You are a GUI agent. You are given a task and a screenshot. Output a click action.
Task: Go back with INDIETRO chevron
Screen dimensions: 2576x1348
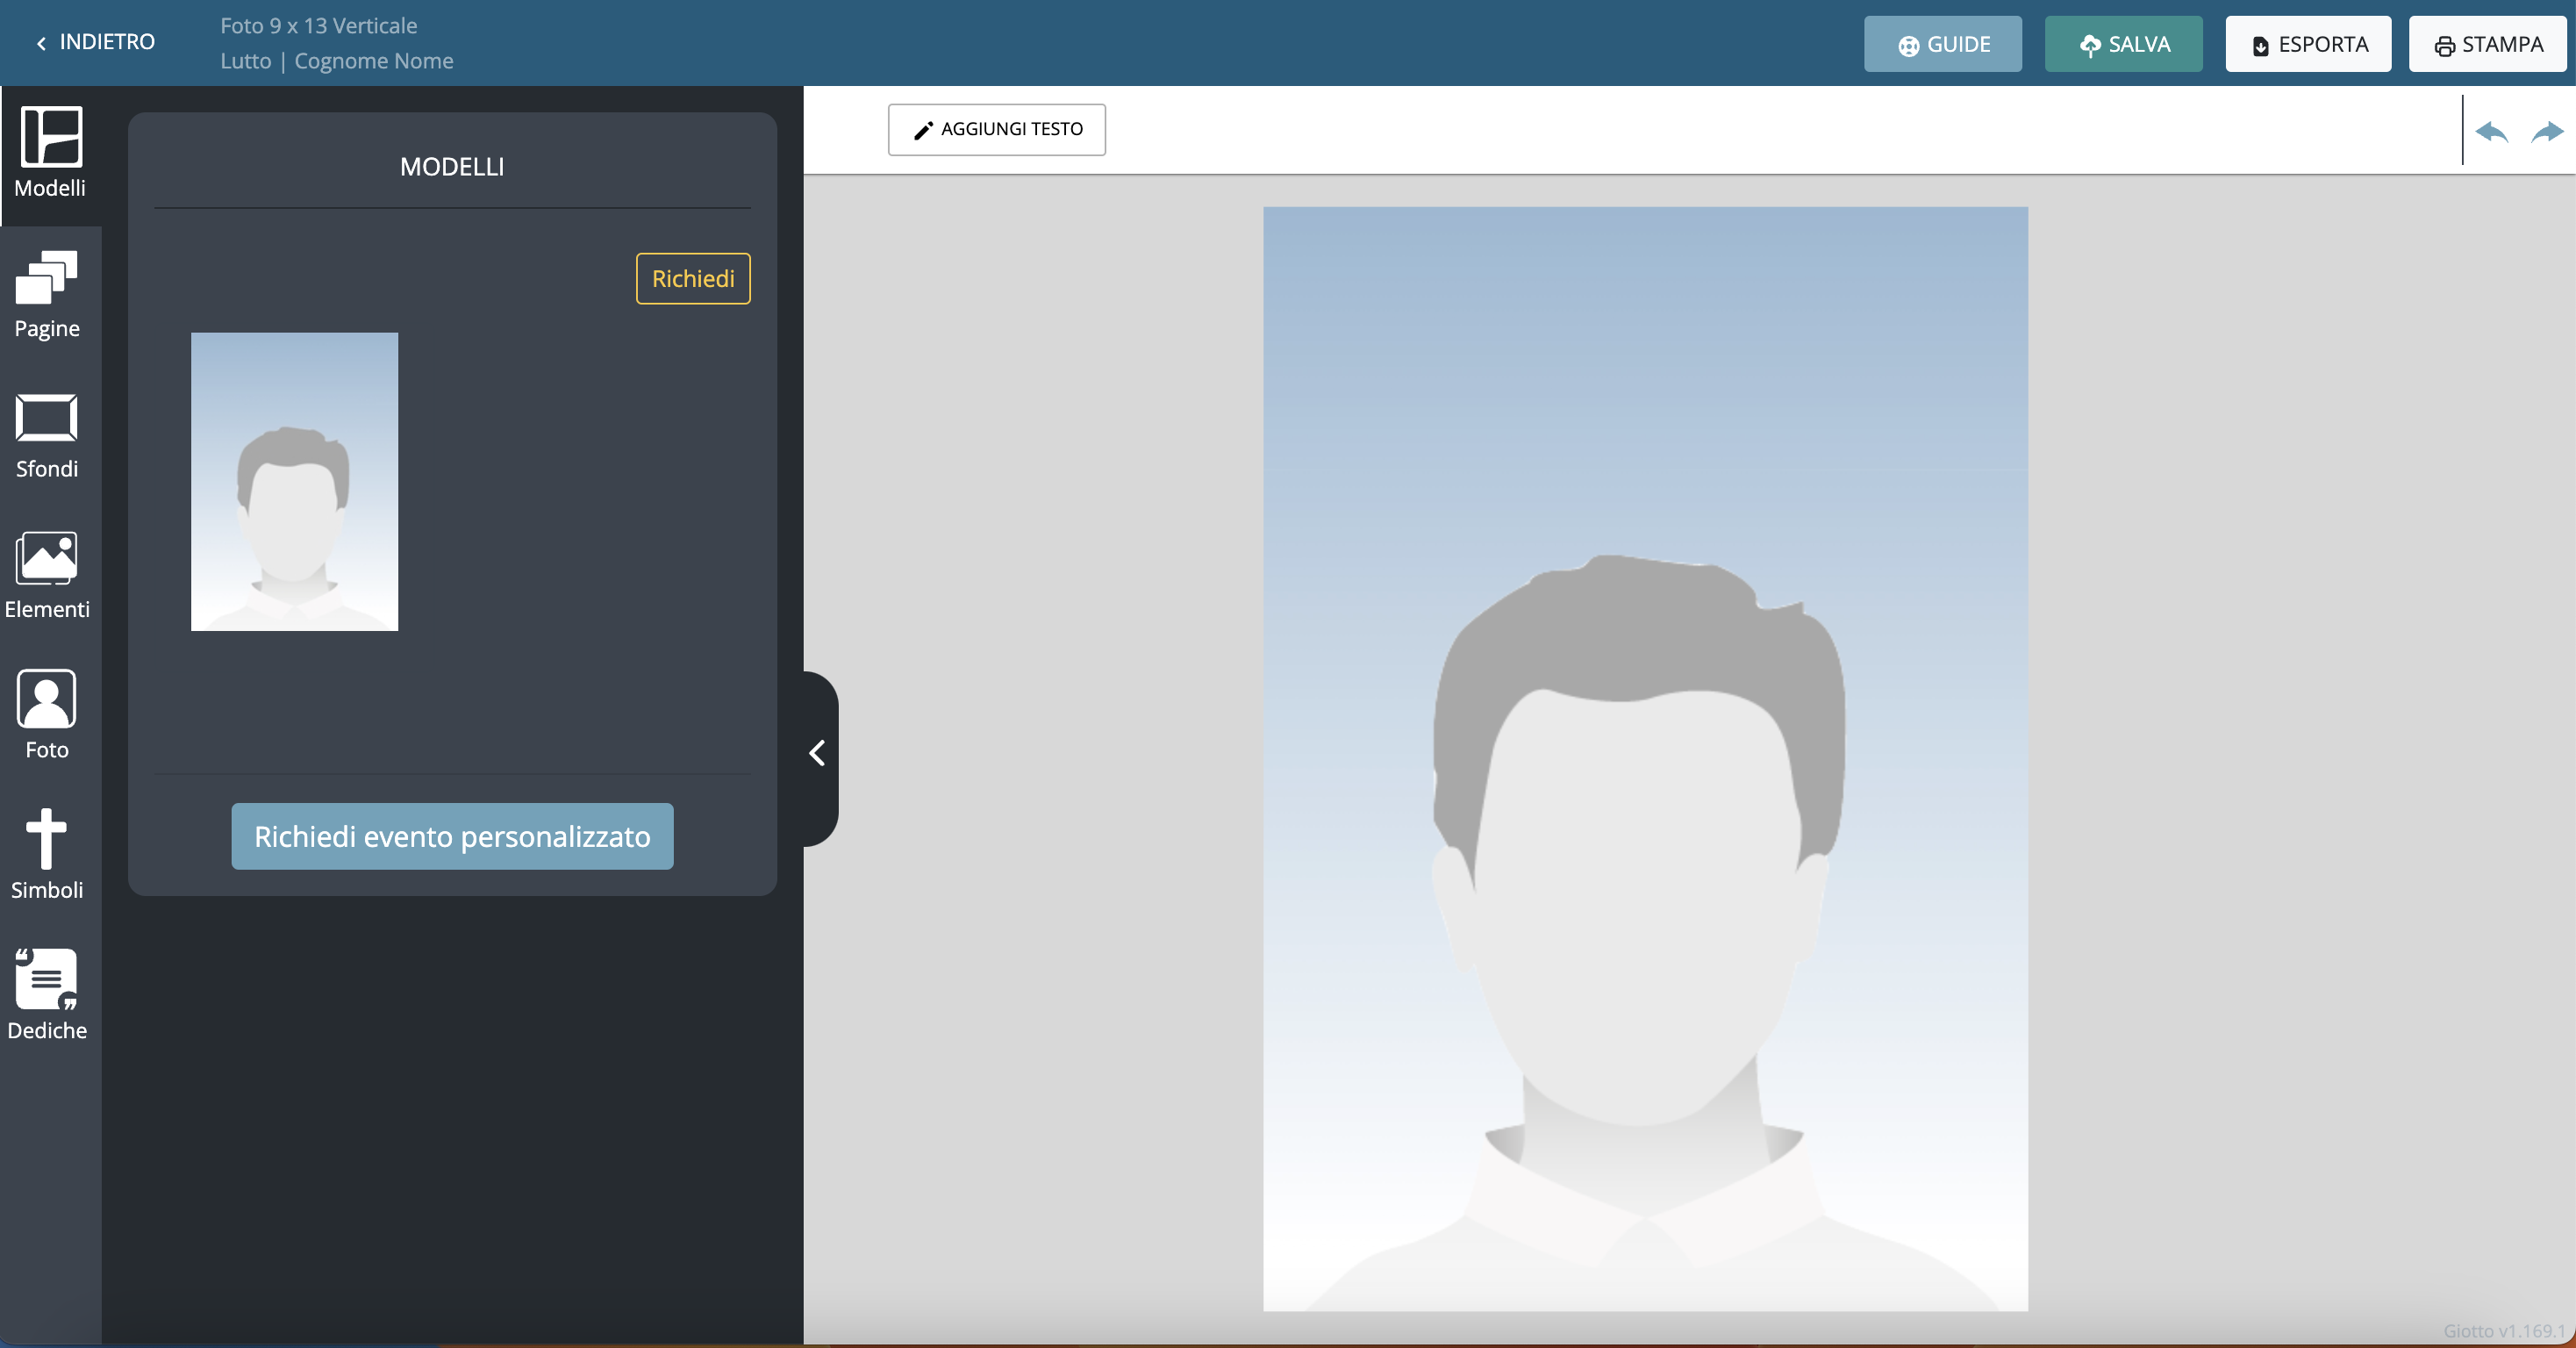[95, 42]
